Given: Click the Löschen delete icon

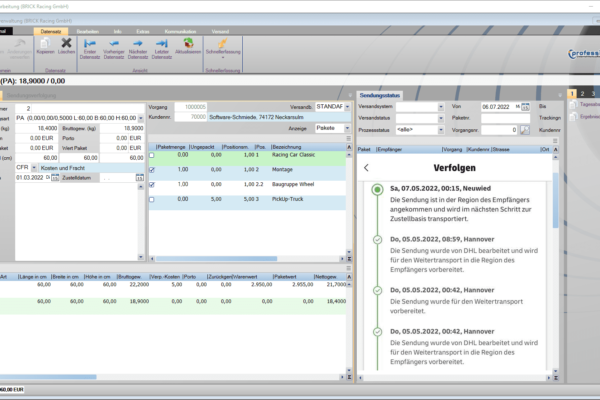Looking at the screenshot, I should click(66, 46).
